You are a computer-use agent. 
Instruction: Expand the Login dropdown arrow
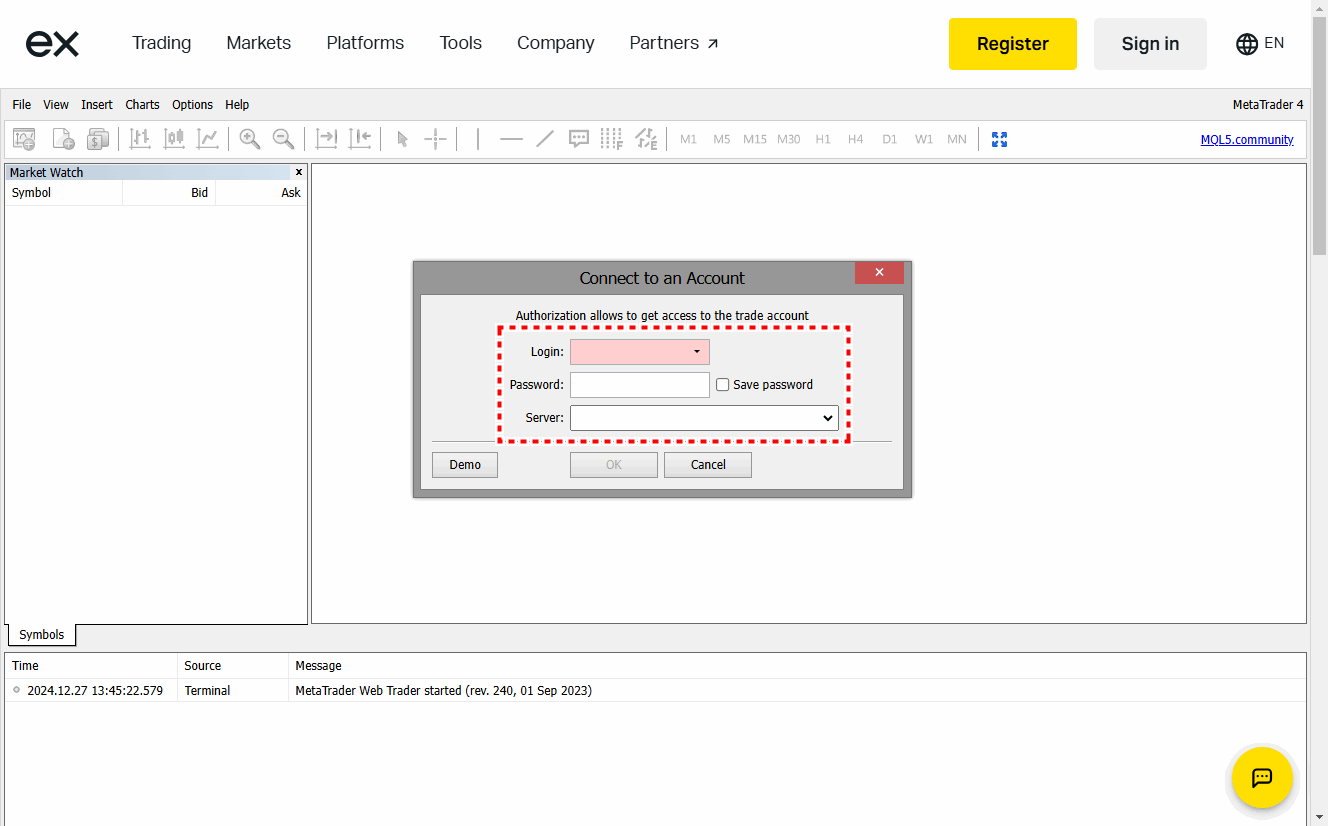point(697,352)
